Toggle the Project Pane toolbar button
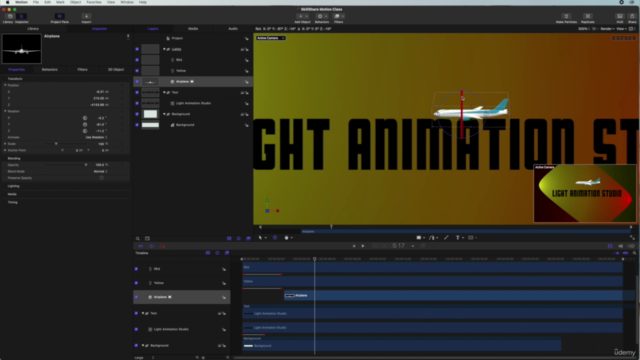The image size is (640, 360). 60,17
